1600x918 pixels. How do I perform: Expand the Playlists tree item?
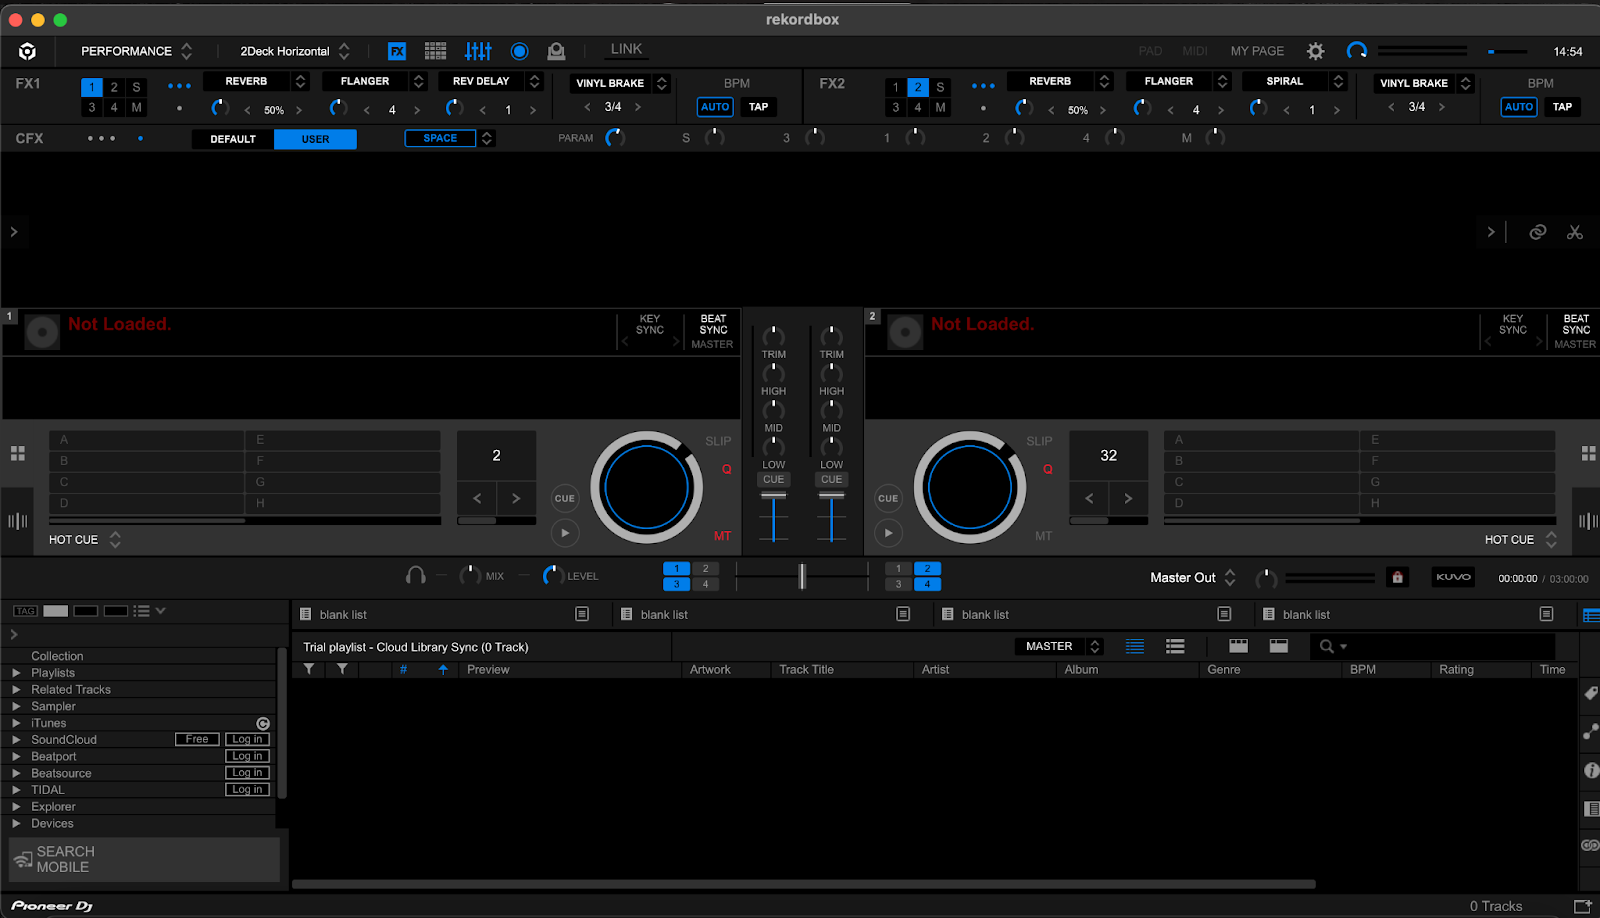[x=16, y=673]
